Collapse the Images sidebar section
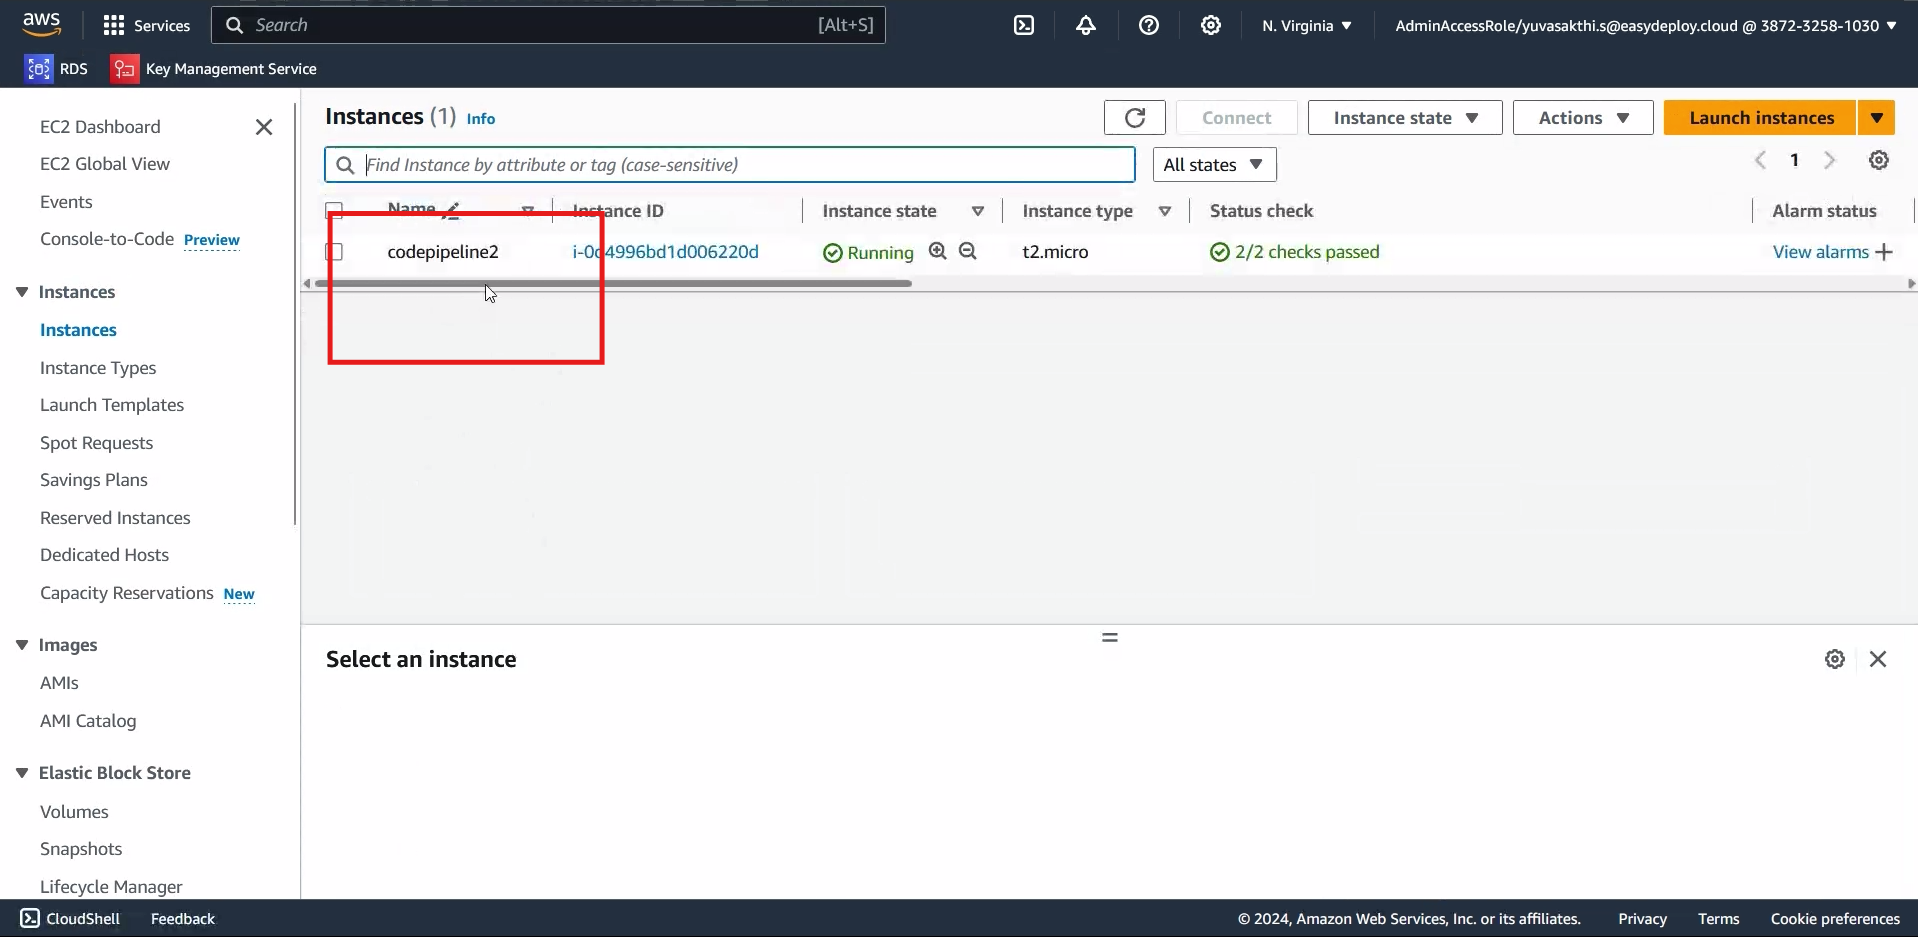1918x937 pixels. [x=22, y=645]
